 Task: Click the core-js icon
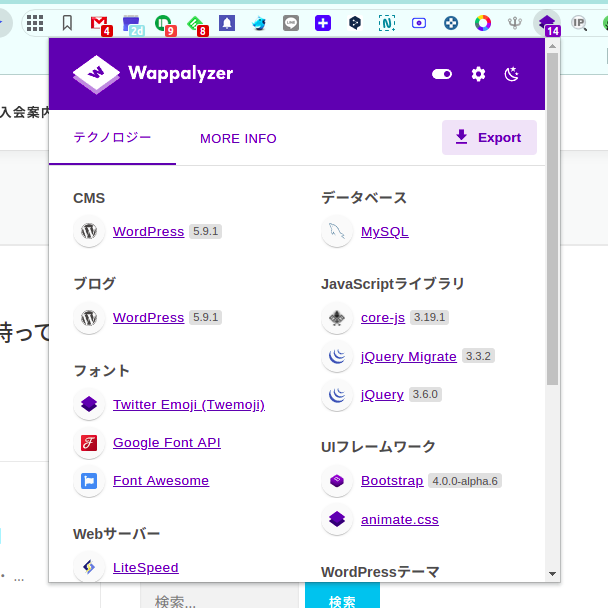point(337,318)
